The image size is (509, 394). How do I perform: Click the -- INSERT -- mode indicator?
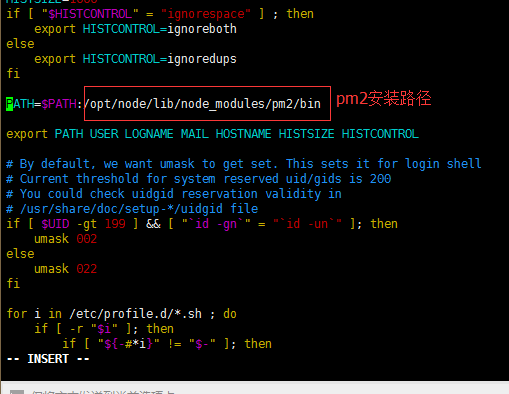(48, 359)
